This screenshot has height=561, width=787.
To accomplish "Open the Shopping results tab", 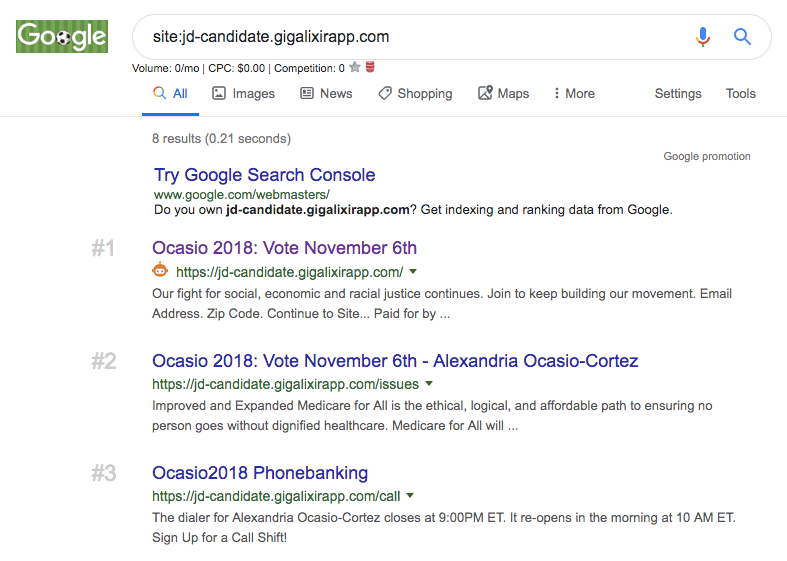I will [415, 94].
